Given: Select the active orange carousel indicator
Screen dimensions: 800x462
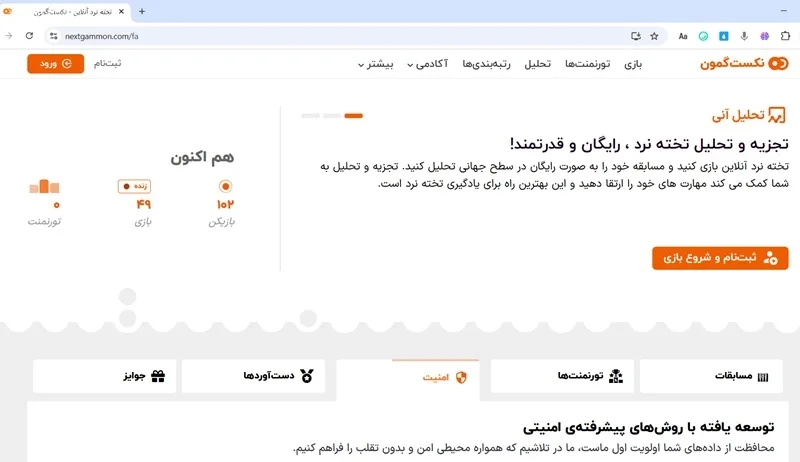Looking at the screenshot, I should [x=354, y=116].
